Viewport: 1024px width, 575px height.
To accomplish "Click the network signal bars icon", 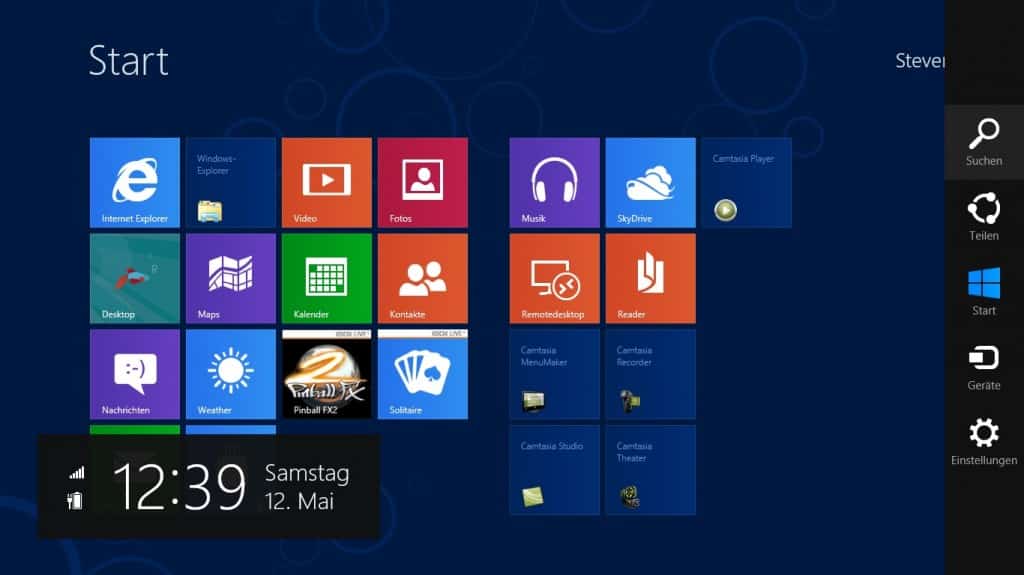I will point(77,472).
